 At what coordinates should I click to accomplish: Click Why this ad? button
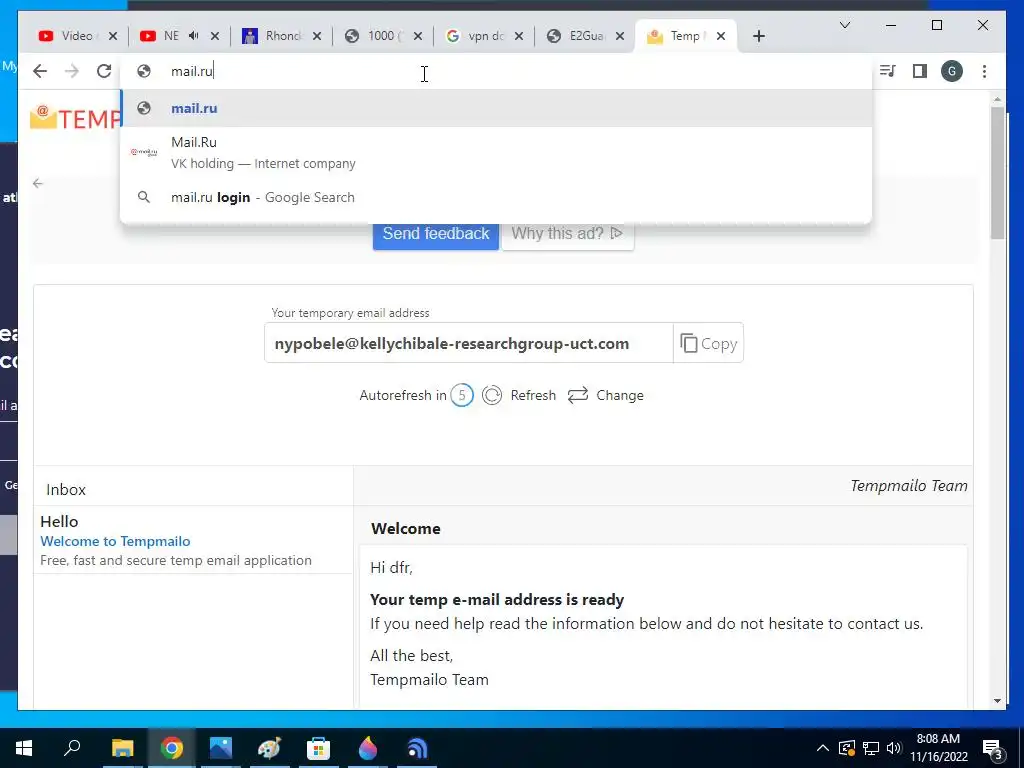pos(568,234)
